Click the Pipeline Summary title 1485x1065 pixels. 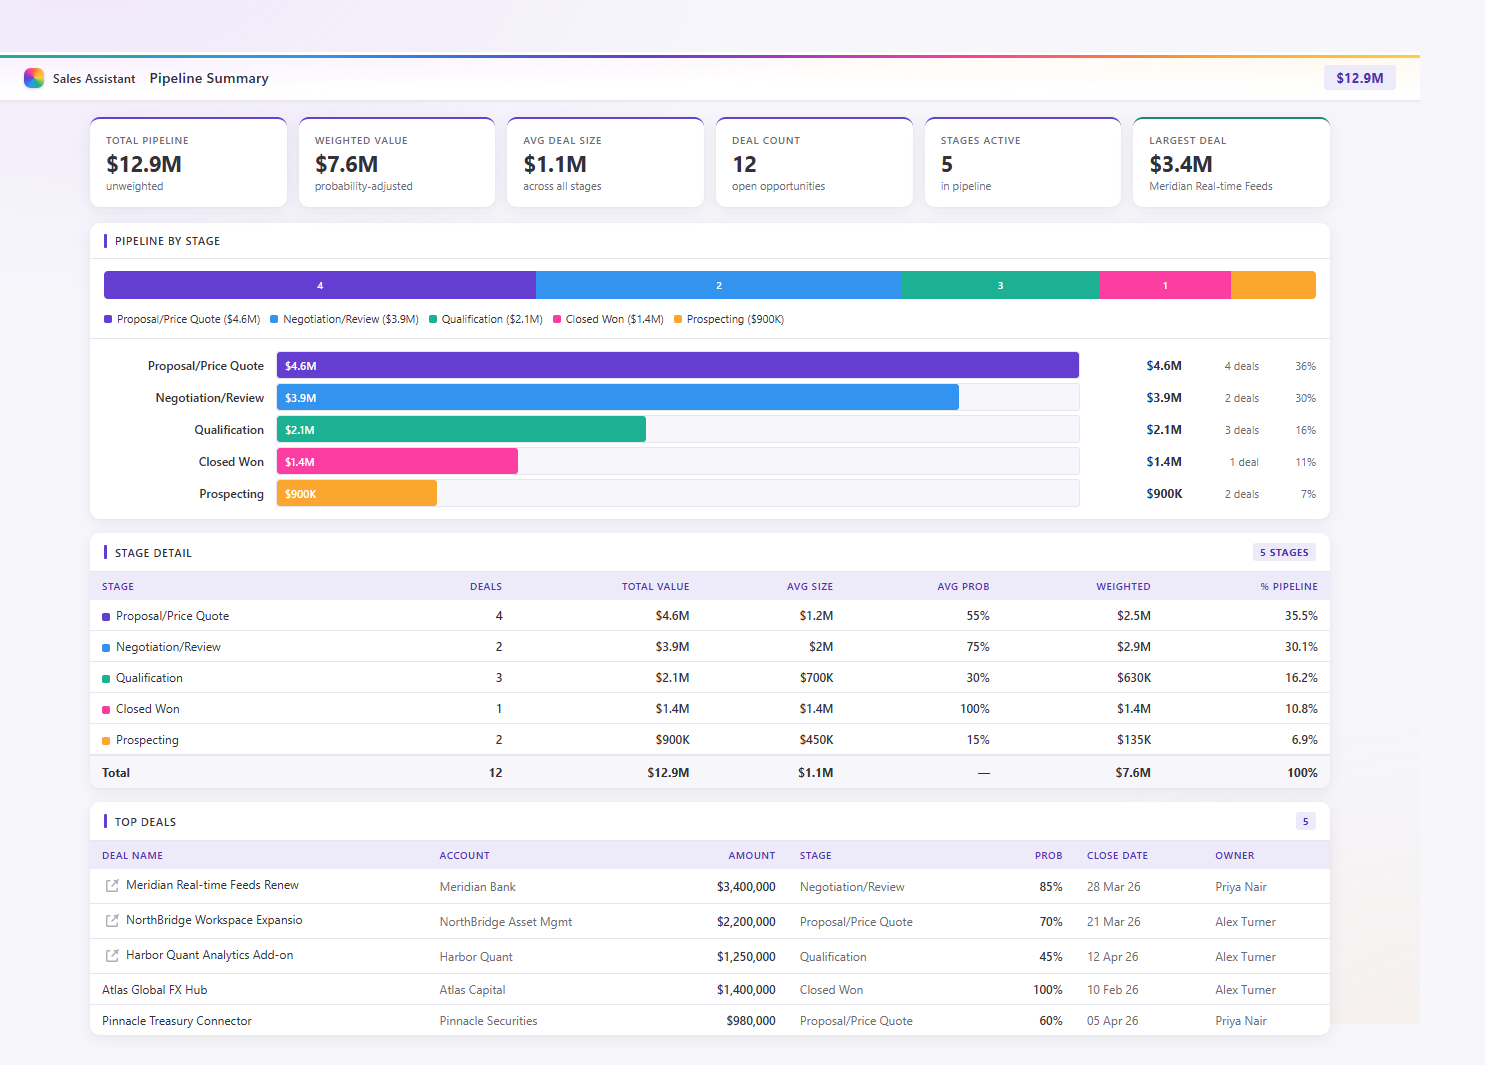[x=209, y=78]
